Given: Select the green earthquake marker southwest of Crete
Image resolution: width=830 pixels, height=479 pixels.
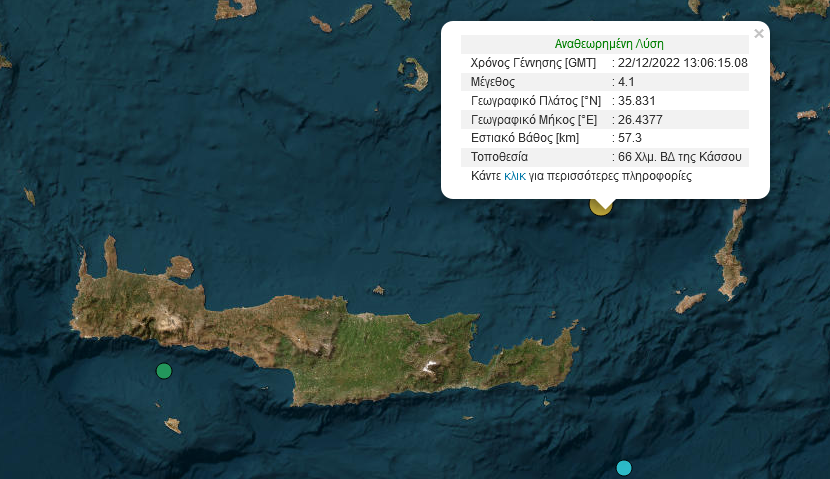Looking at the screenshot, I should [164, 372].
